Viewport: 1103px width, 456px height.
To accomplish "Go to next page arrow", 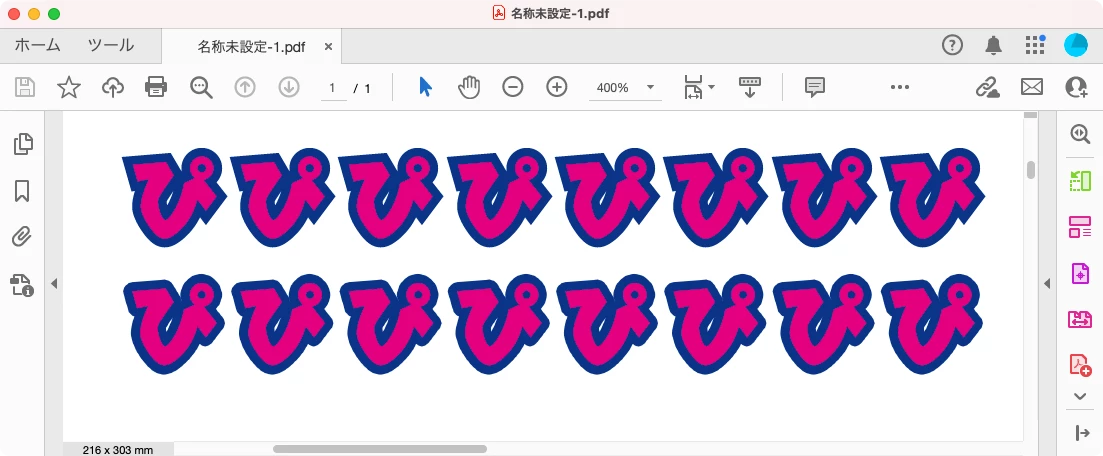I will point(289,87).
